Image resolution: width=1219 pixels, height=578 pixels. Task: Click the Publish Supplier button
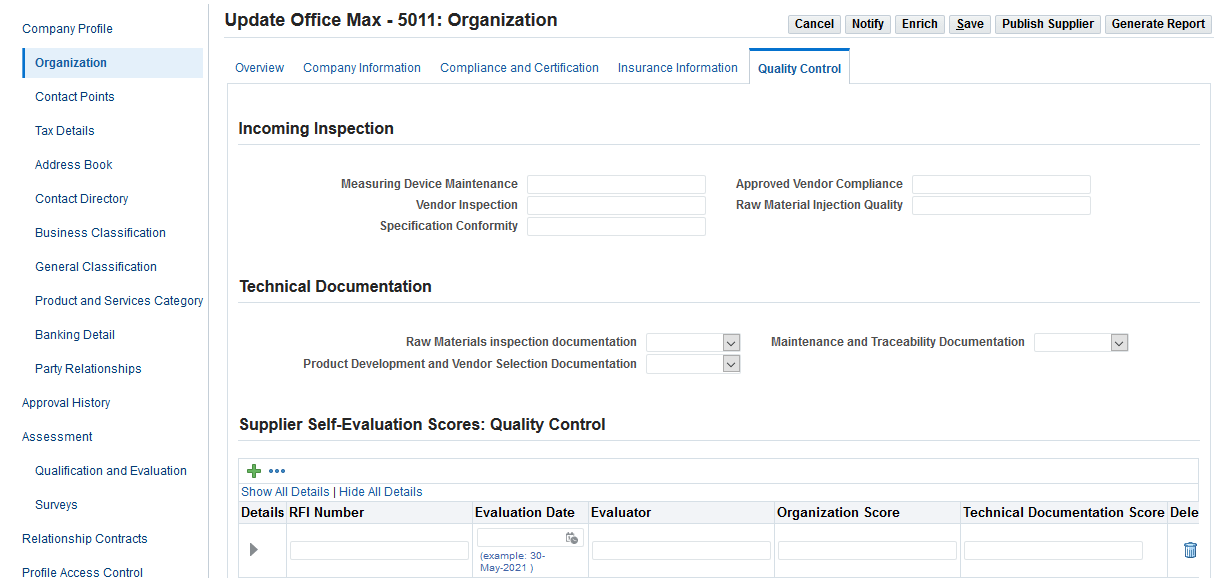point(1048,24)
